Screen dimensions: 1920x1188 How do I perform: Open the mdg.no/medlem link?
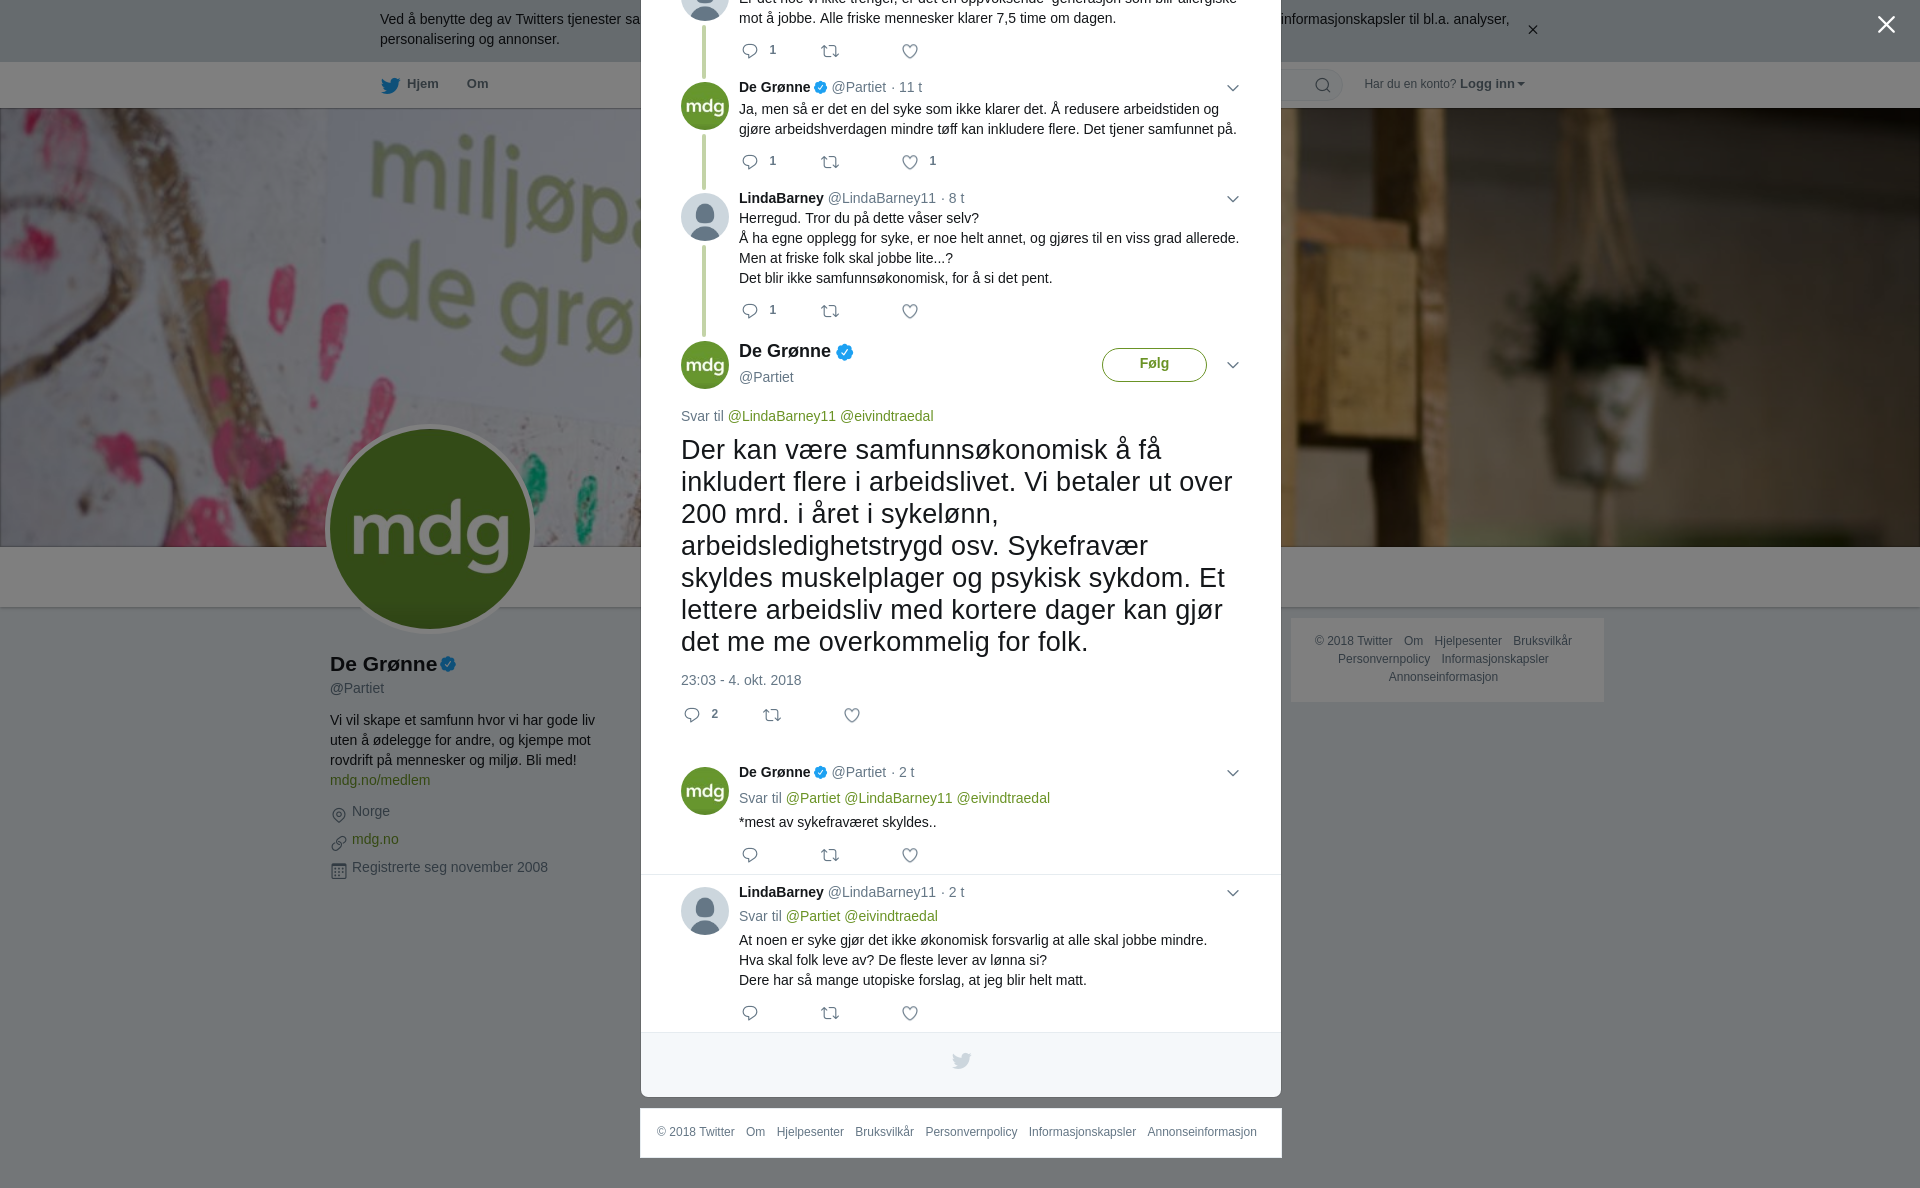tap(380, 780)
